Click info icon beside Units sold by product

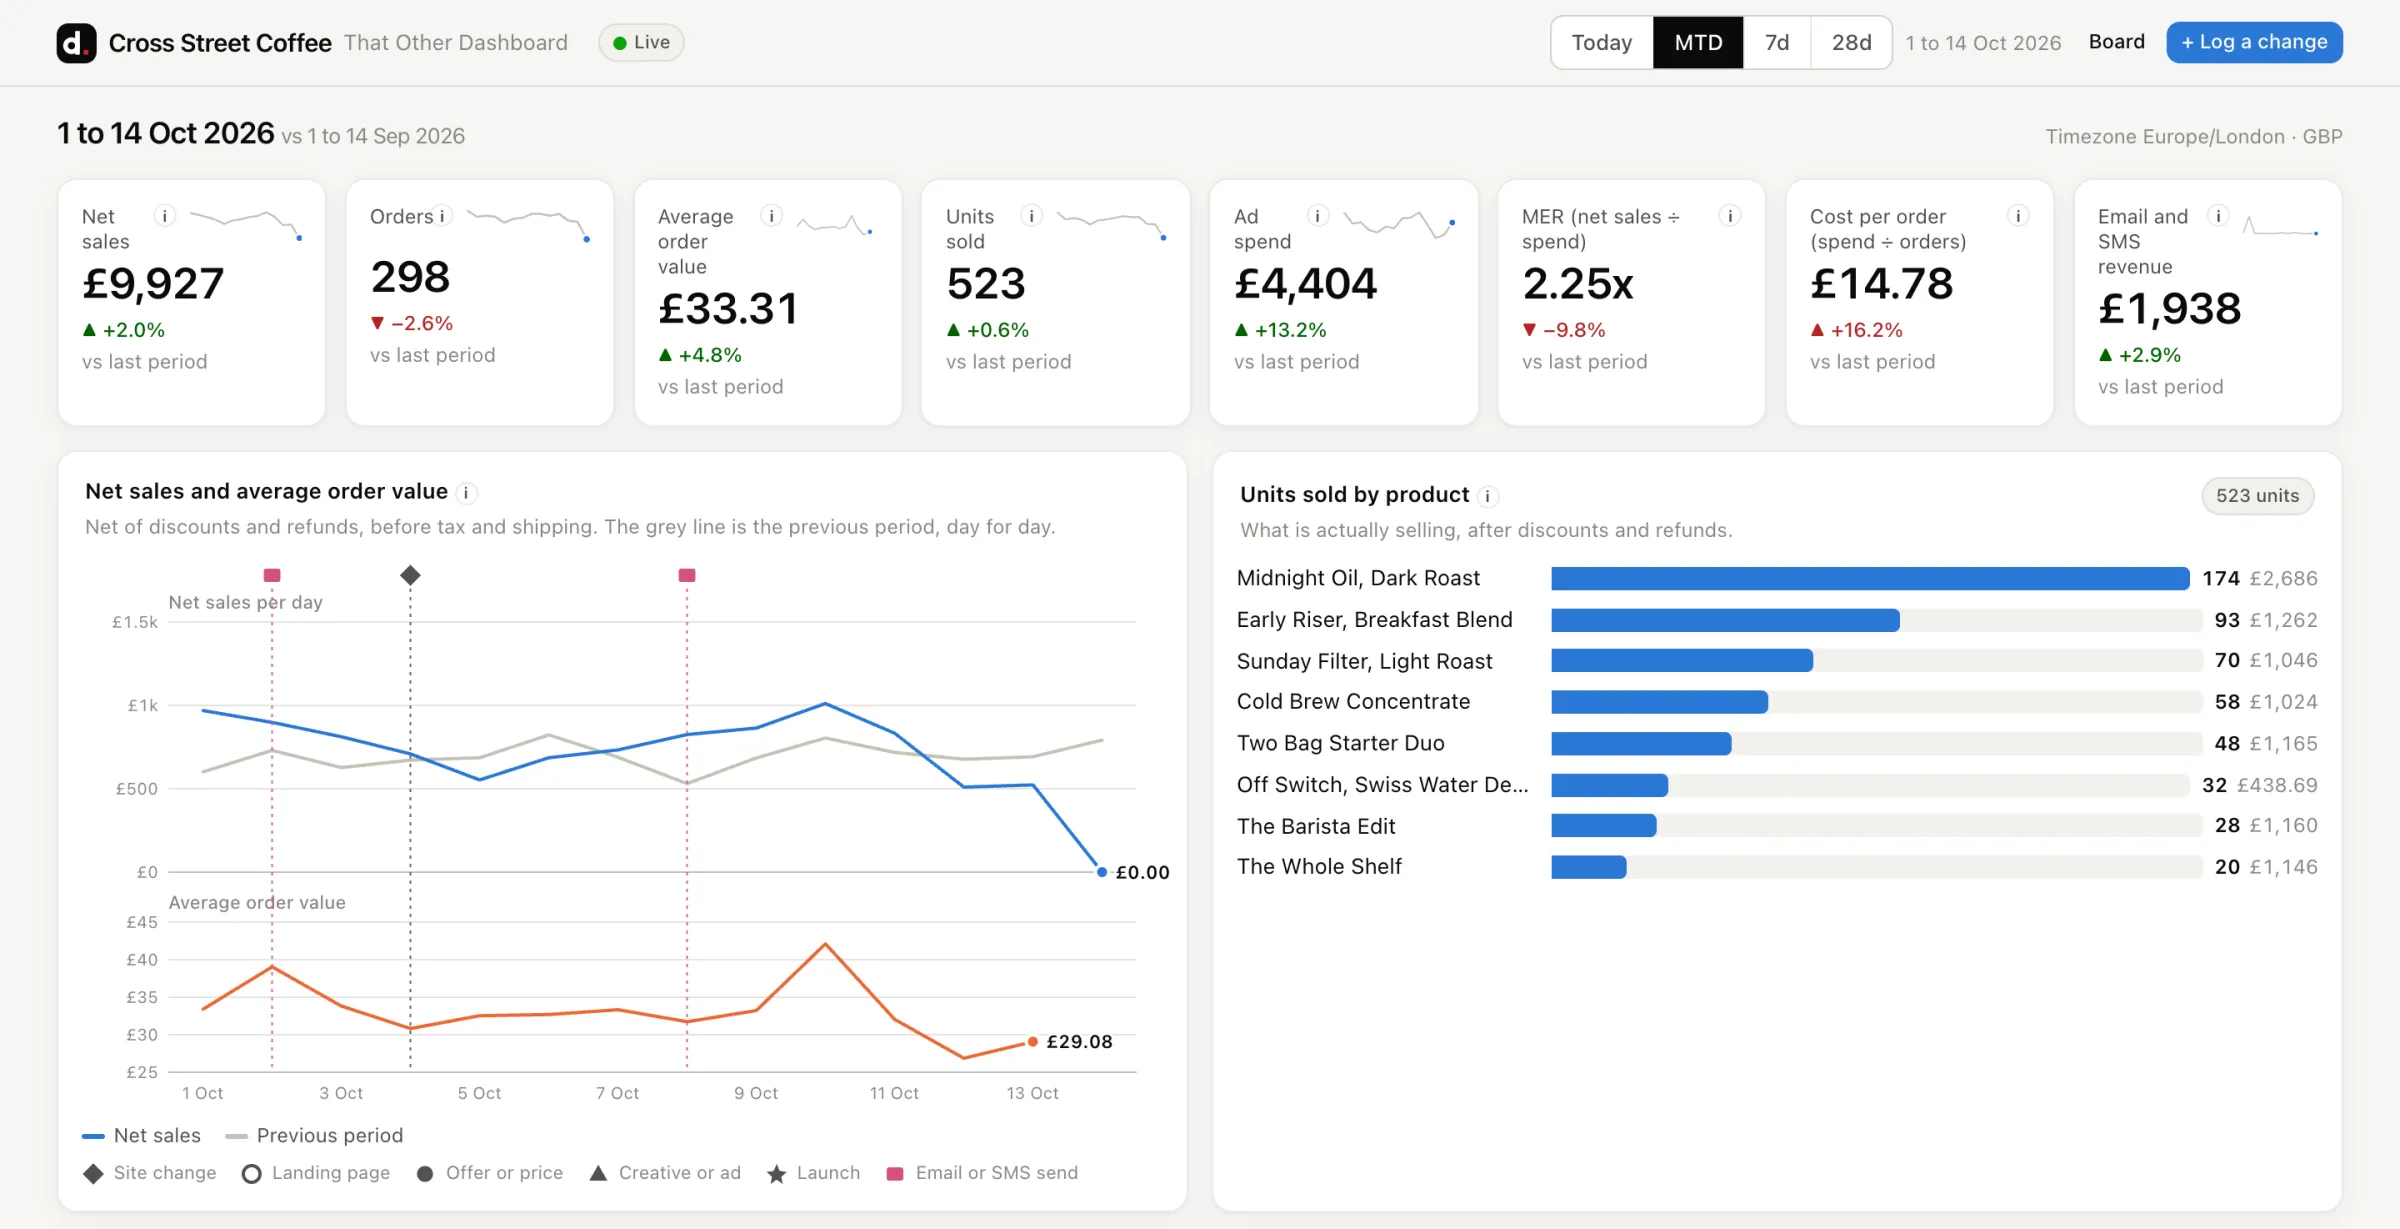(1488, 496)
